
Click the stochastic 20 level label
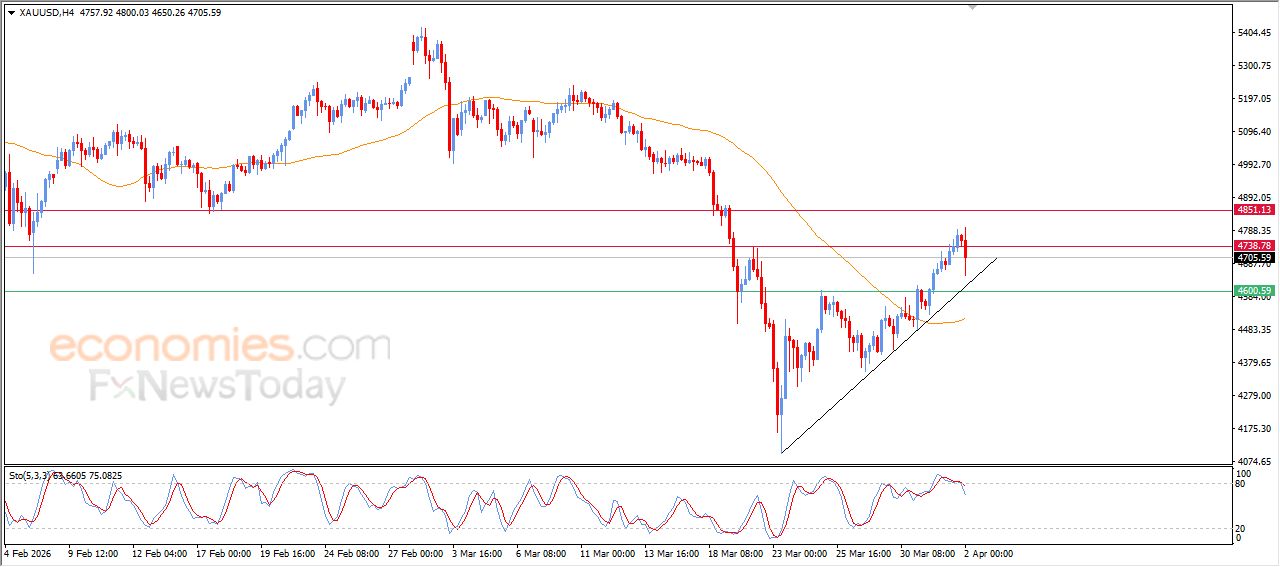coord(1242,527)
